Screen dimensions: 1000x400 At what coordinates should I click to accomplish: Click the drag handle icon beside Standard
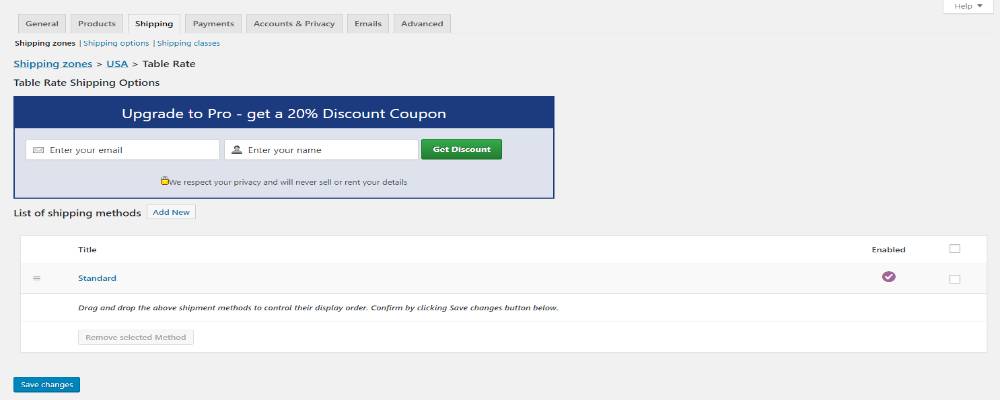[x=37, y=278]
